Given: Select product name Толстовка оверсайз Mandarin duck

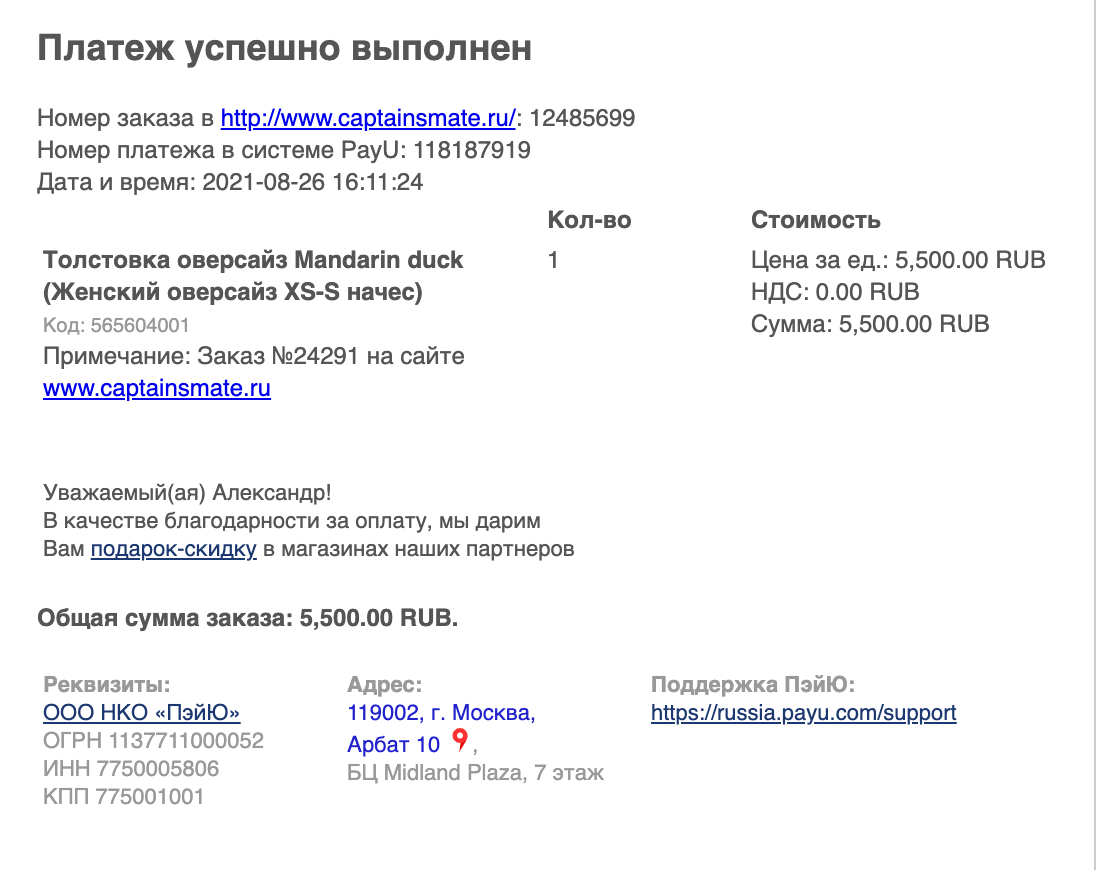Looking at the screenshot, I should [x=253, y=260].
